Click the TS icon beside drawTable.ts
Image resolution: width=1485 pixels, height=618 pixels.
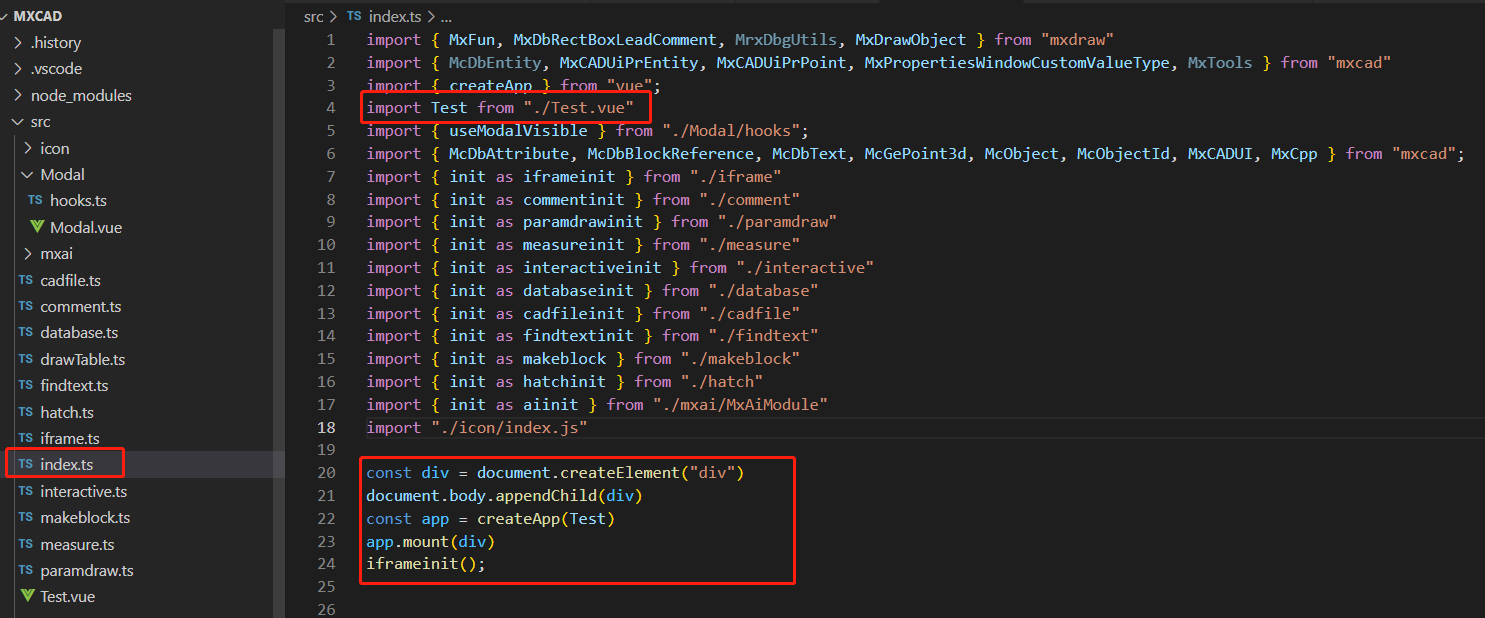click(26, 360)
